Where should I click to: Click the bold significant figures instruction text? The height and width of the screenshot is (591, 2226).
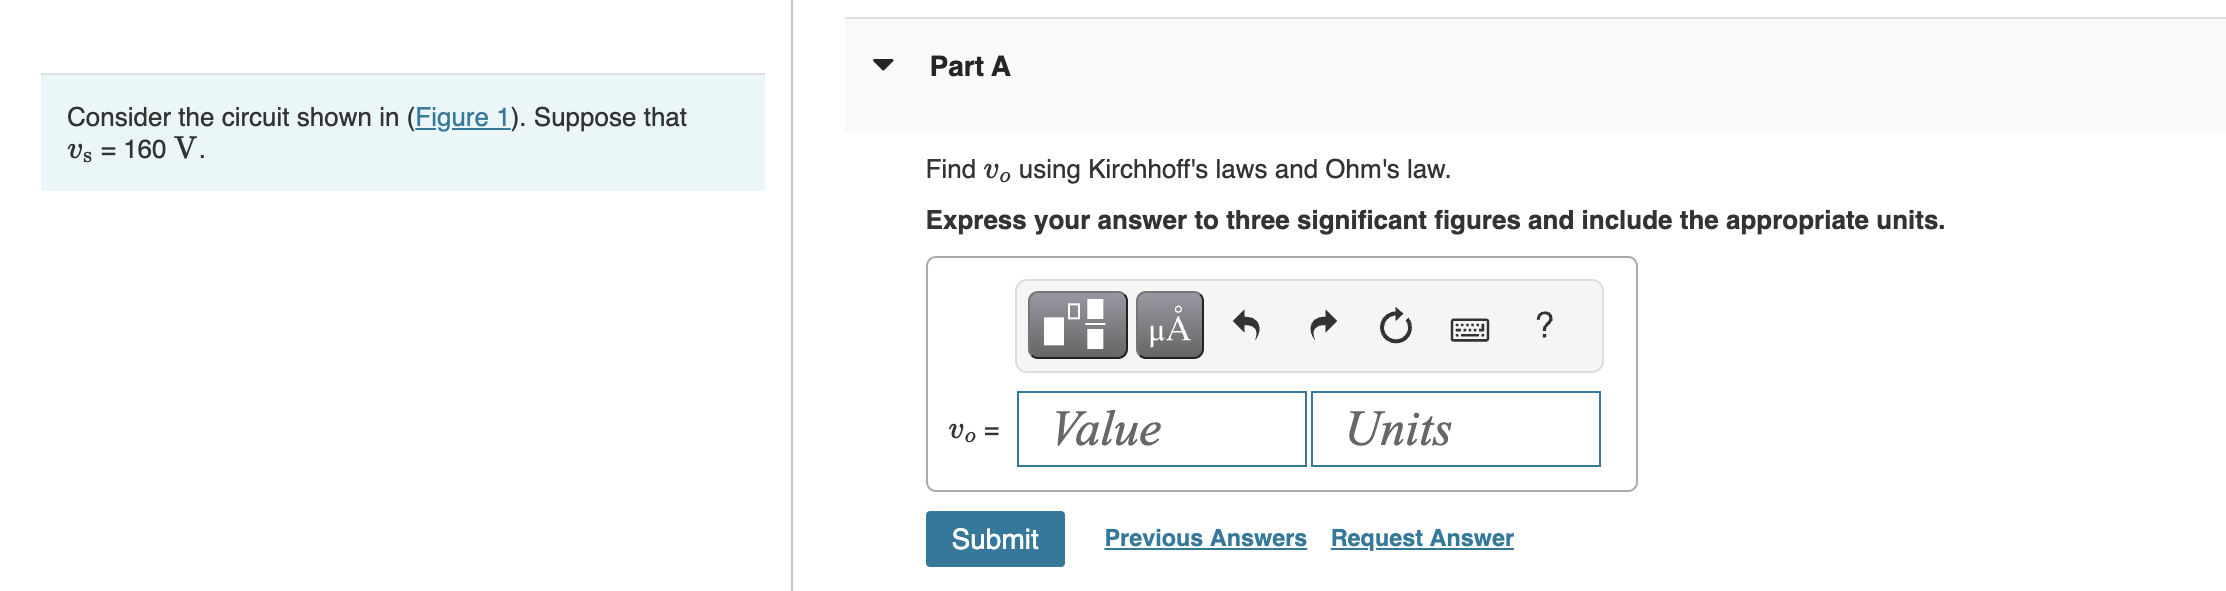[1435, 220]
